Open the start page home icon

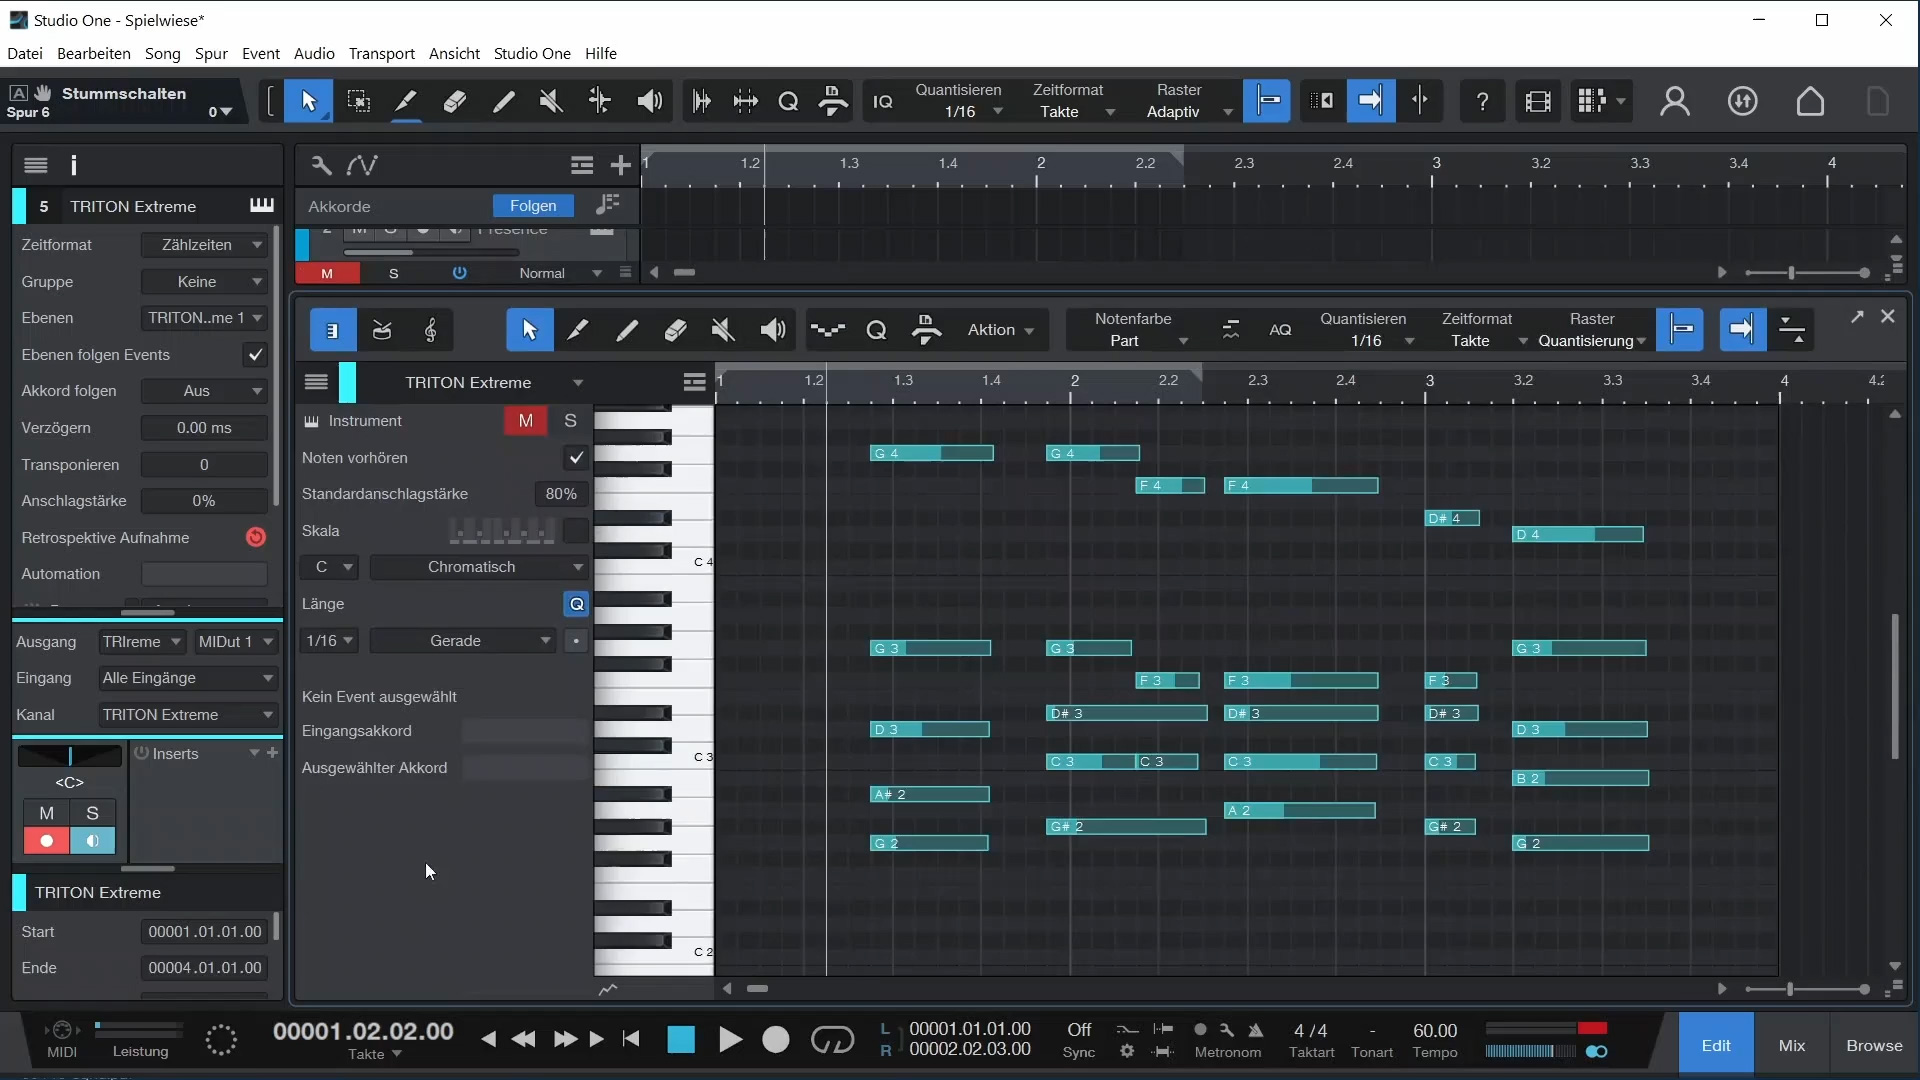coord(1810,101)
